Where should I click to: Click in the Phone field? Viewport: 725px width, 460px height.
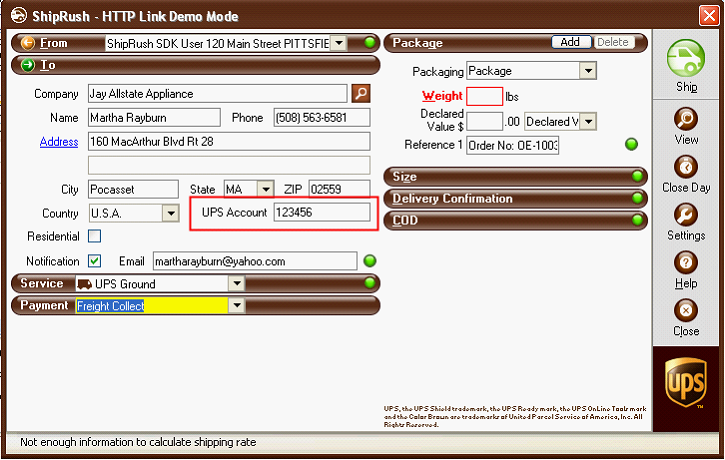tap(322, 117)
